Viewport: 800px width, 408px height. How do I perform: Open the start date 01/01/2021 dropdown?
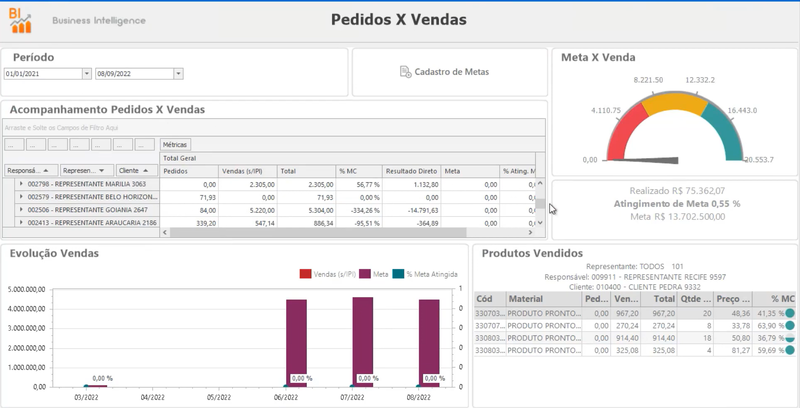coord(87,73)
